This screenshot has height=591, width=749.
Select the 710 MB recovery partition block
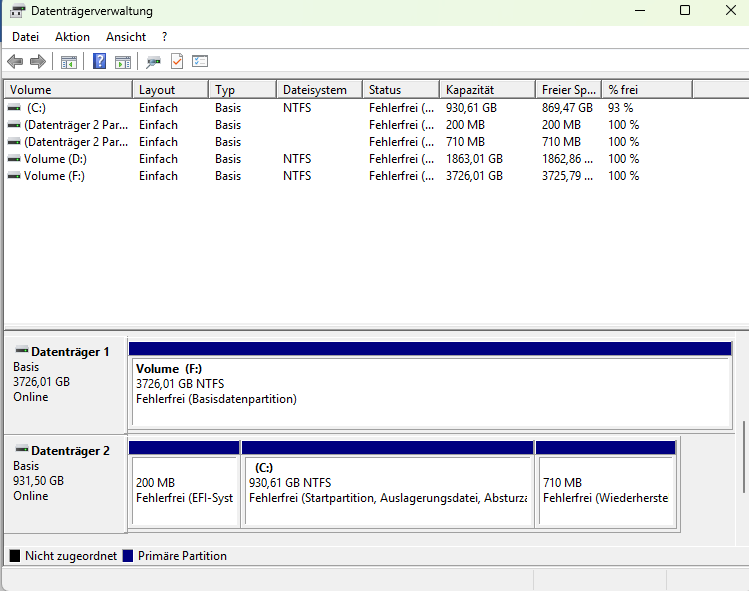click(606, 484)
